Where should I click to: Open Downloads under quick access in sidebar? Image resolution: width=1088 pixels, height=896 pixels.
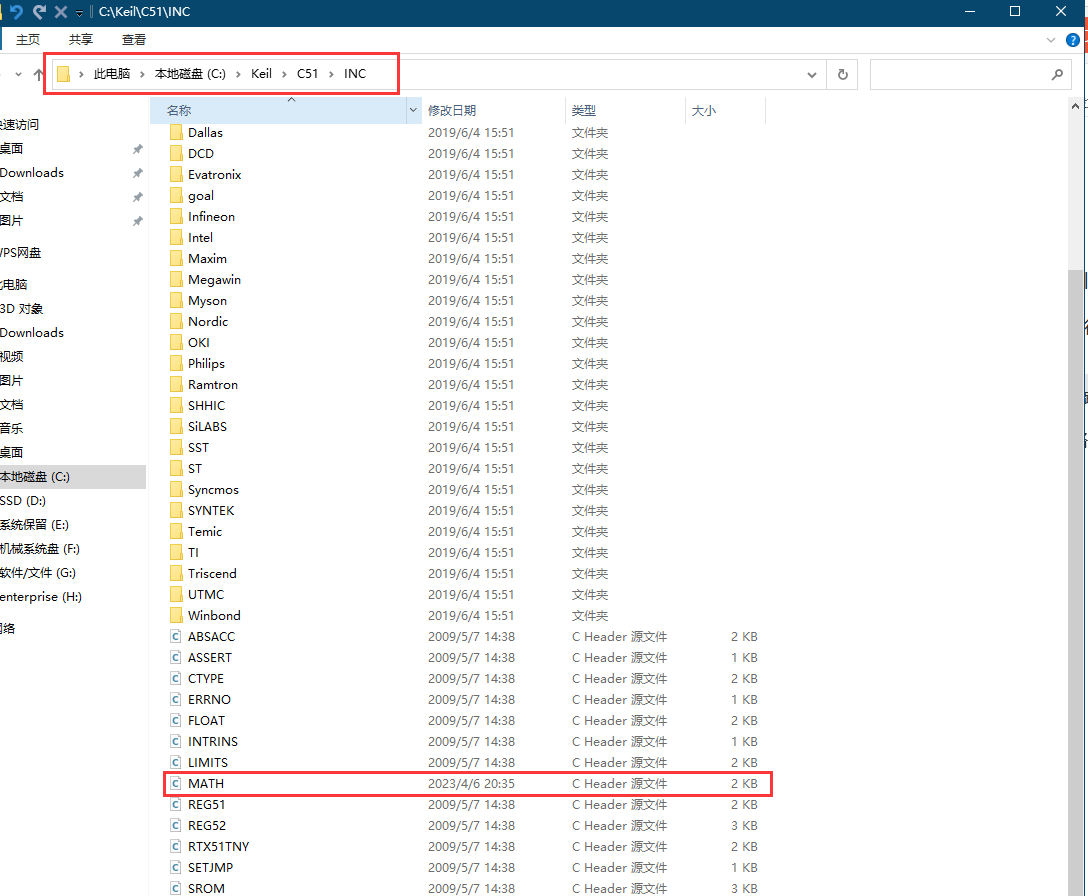click(32, 173)
